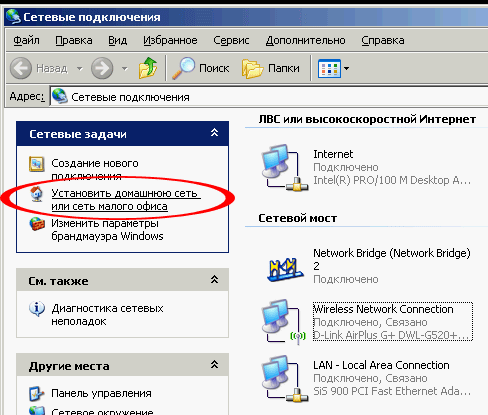Select Wireless Network Connection label

383,309
